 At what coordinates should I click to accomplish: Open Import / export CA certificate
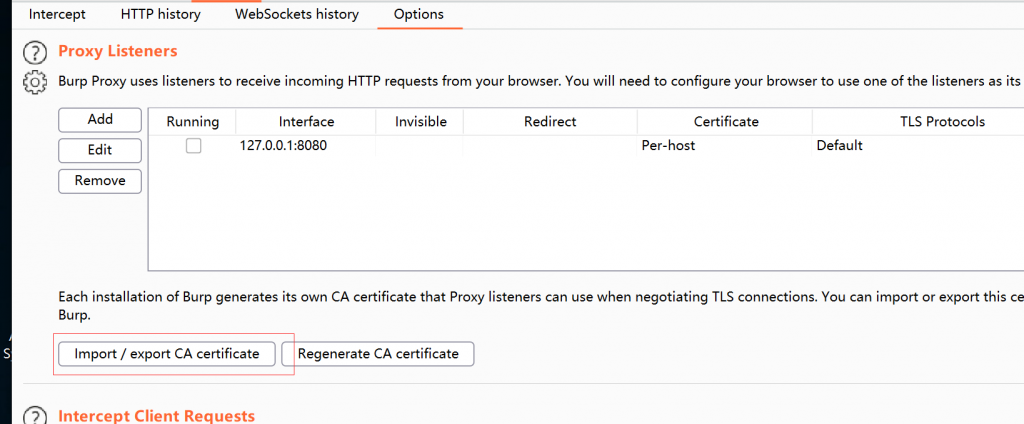(x=167, y=354)
